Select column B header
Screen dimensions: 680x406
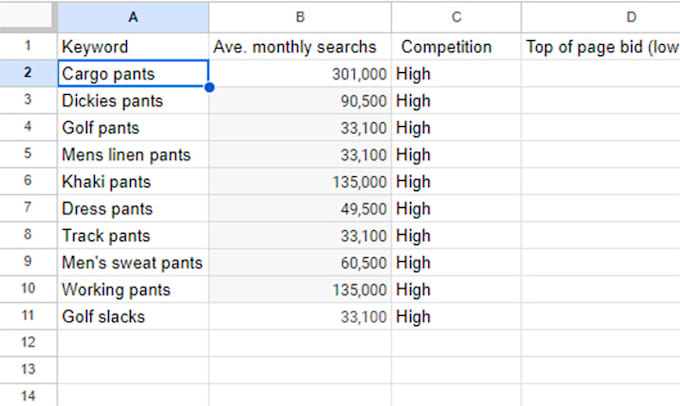[300, 17]
